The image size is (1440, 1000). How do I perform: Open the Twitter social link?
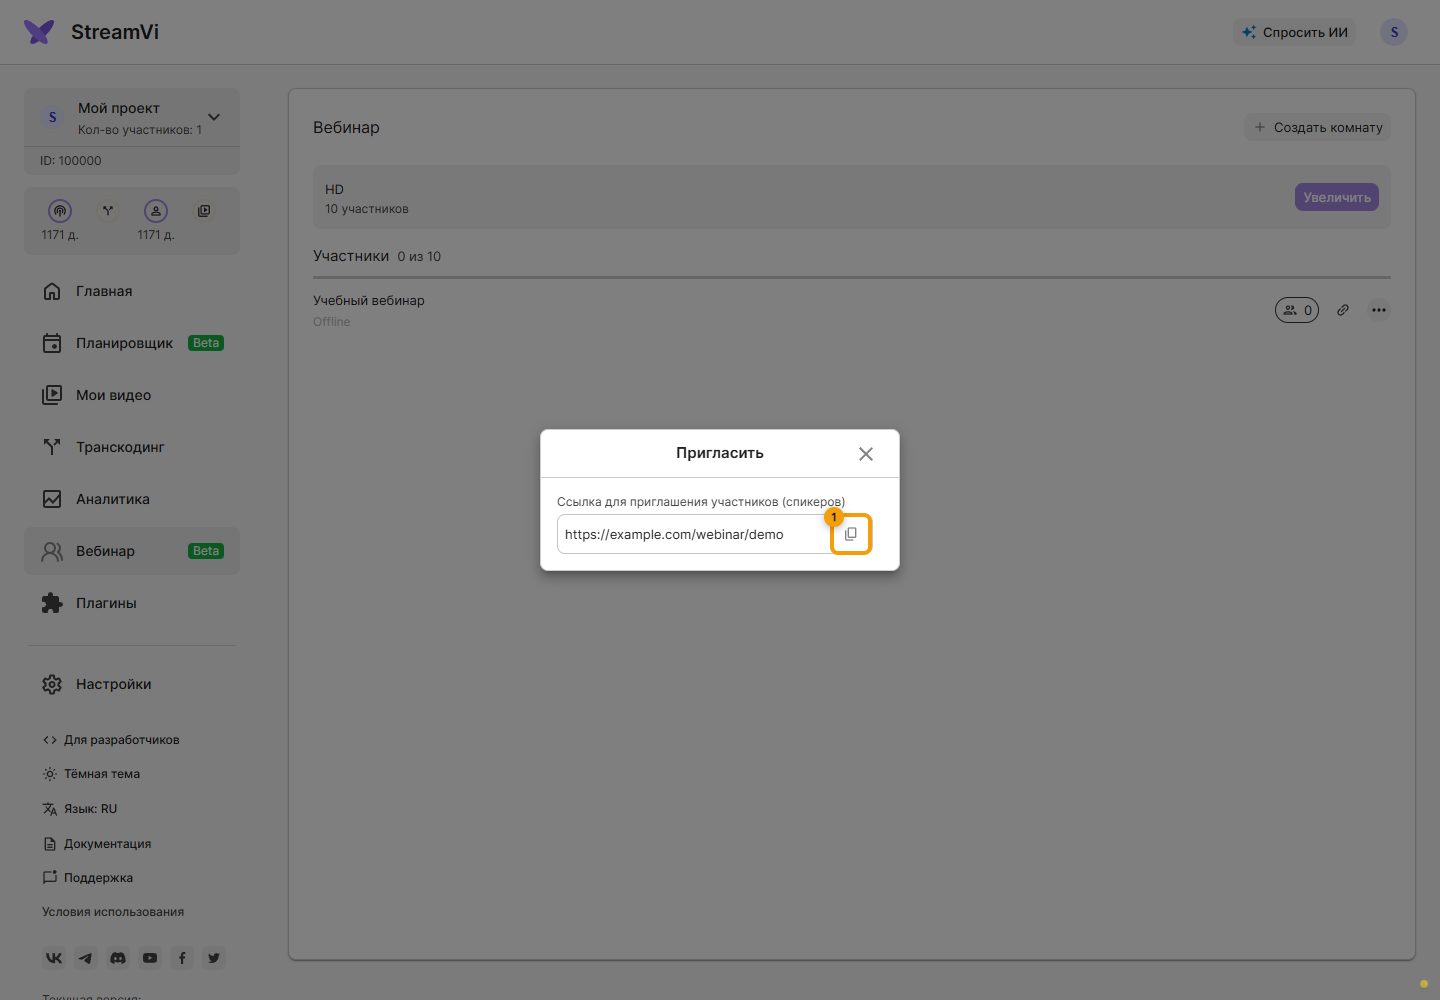[x=214, y=958]
